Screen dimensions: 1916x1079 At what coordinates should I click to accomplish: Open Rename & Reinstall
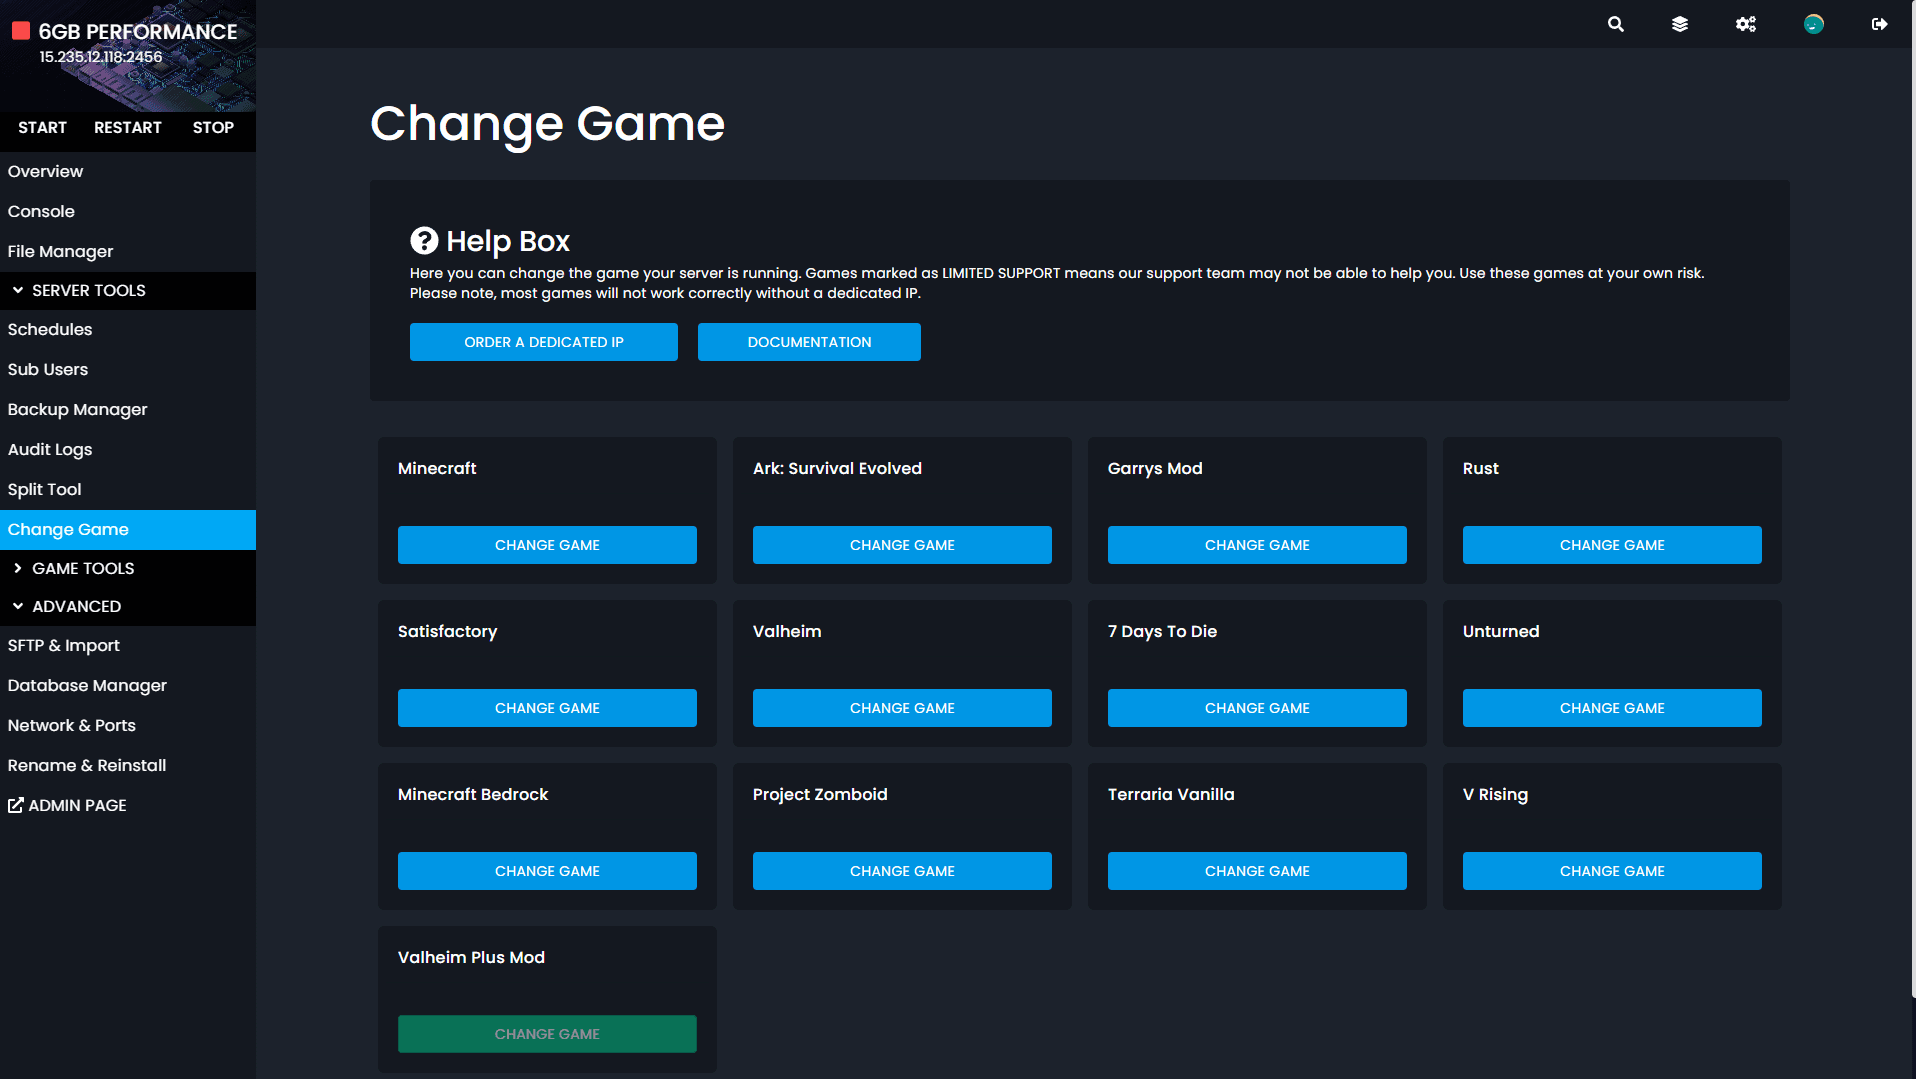128,765
